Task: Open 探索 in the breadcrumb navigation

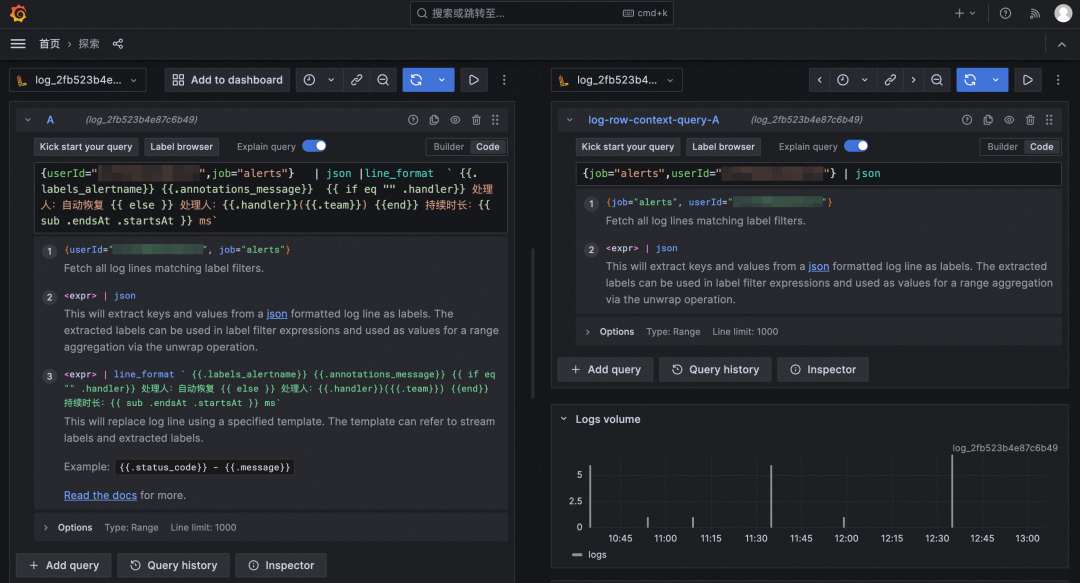Action: click(88, 43)
